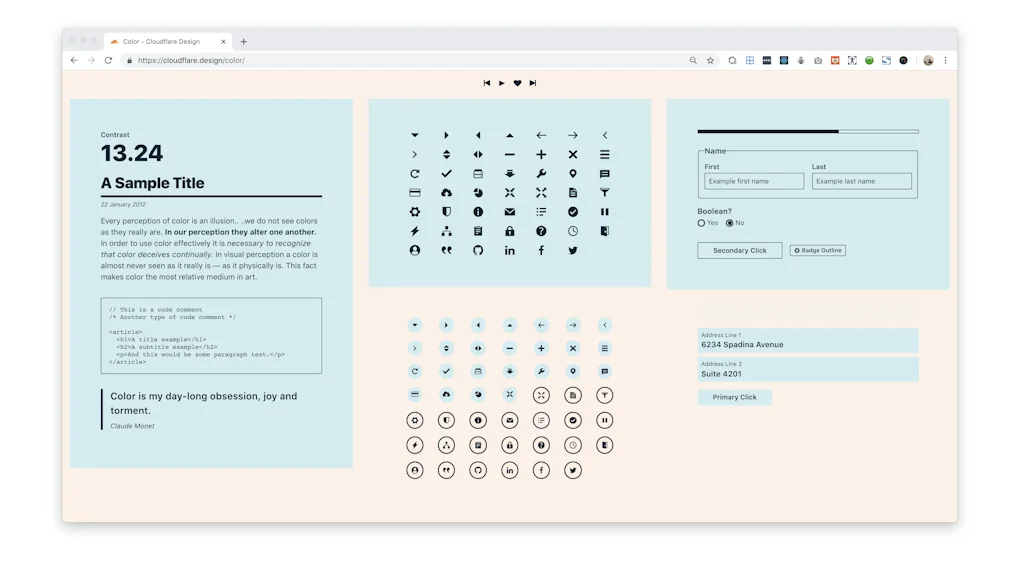
Task: Open the Chrome three-dot menu
Action: pos(945,60)
